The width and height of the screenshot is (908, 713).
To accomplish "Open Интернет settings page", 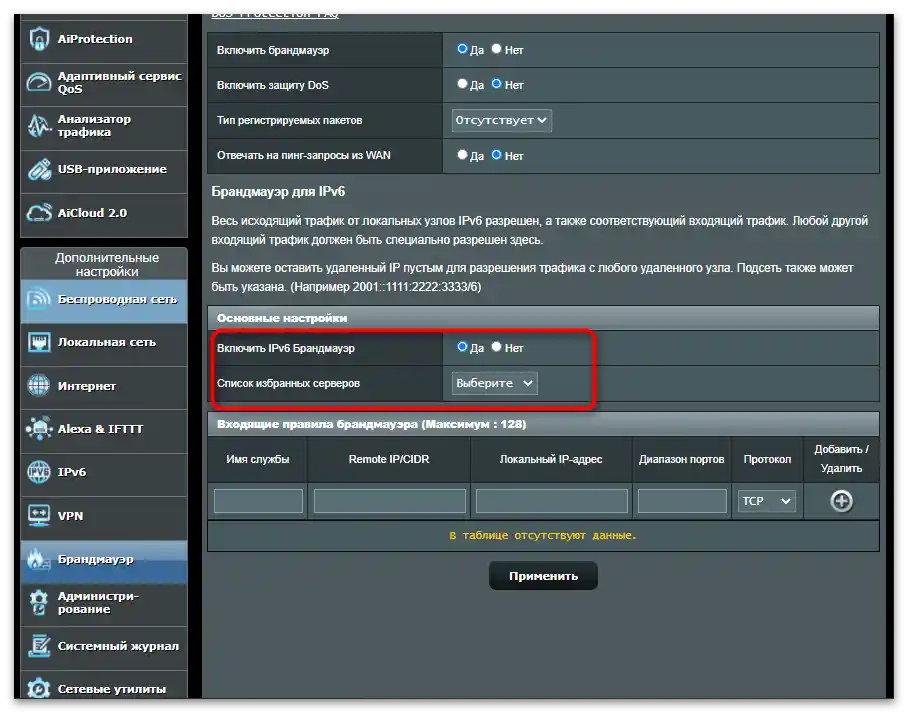I will pyautogui.click(x=104, y=386).
